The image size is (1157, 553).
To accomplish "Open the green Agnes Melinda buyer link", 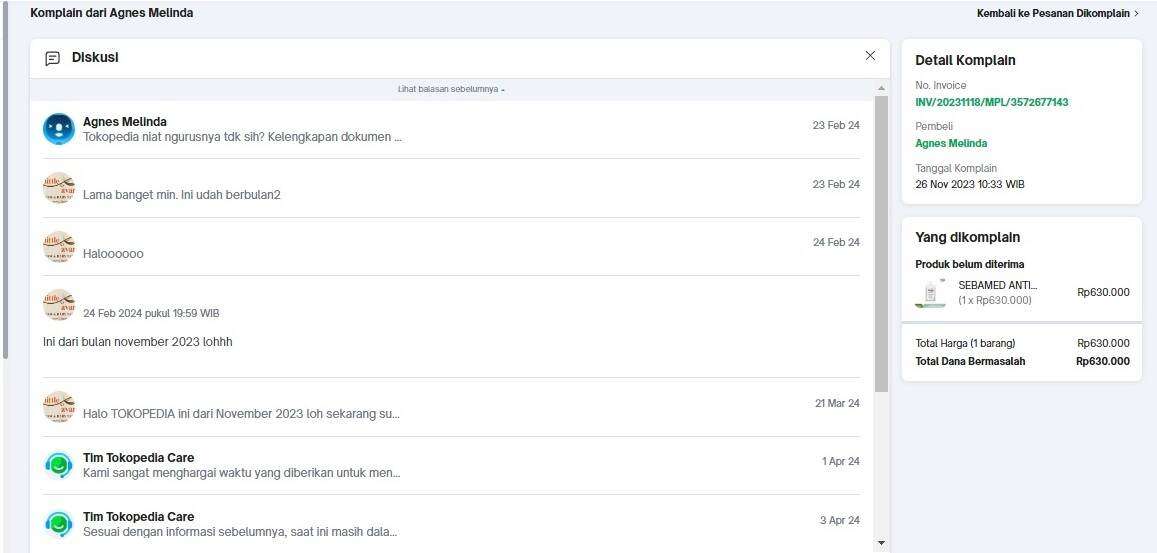I will point(951,143).
